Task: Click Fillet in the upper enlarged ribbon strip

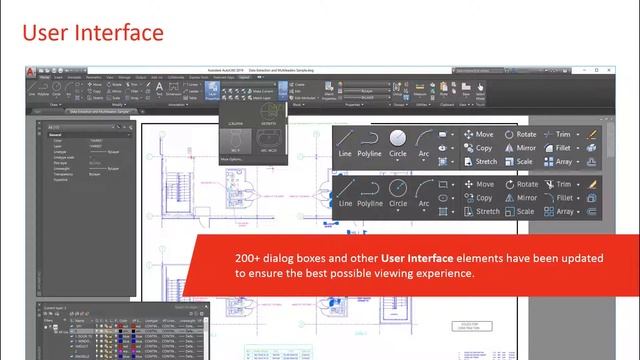Action: (557, 148)
